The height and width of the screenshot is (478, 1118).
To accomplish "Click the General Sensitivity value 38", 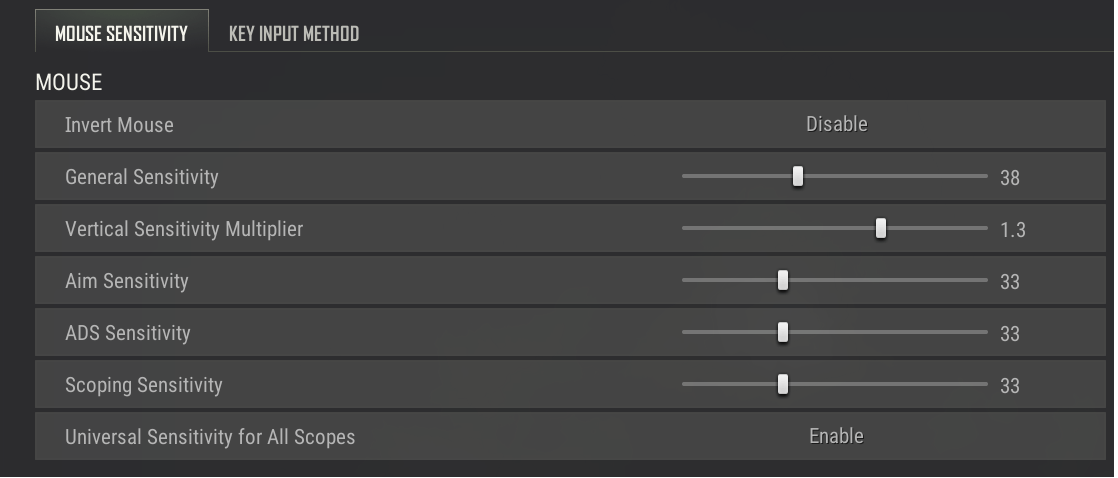I will pos(1010,178).
